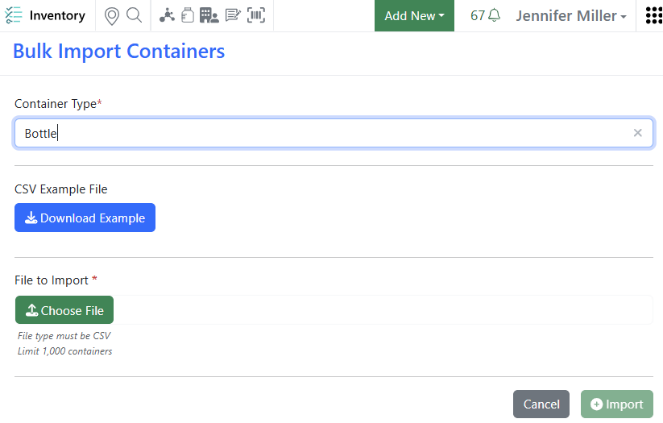
Task: Open the building with person icon
Action: point(209,16)
